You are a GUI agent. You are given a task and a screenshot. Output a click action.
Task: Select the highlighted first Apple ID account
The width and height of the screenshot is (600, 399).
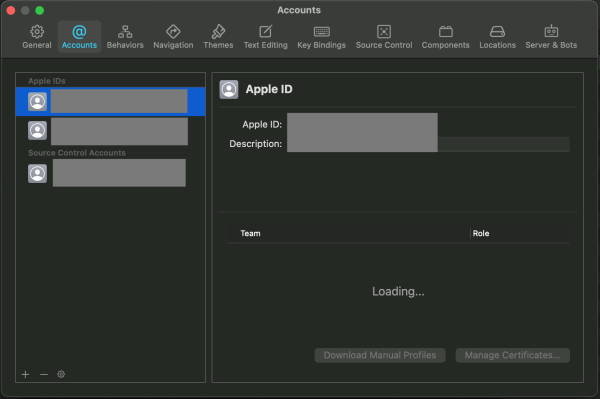coord(111,101)
